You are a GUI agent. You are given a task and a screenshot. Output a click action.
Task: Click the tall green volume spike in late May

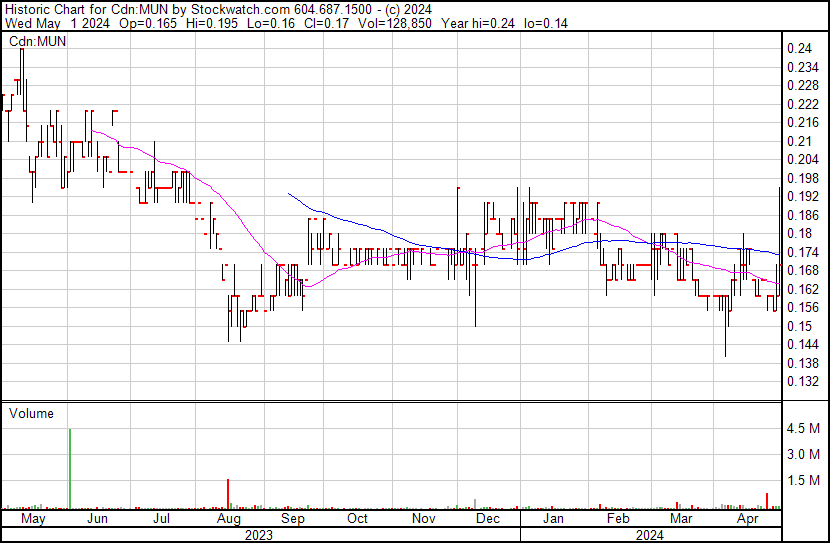point(70,470)
